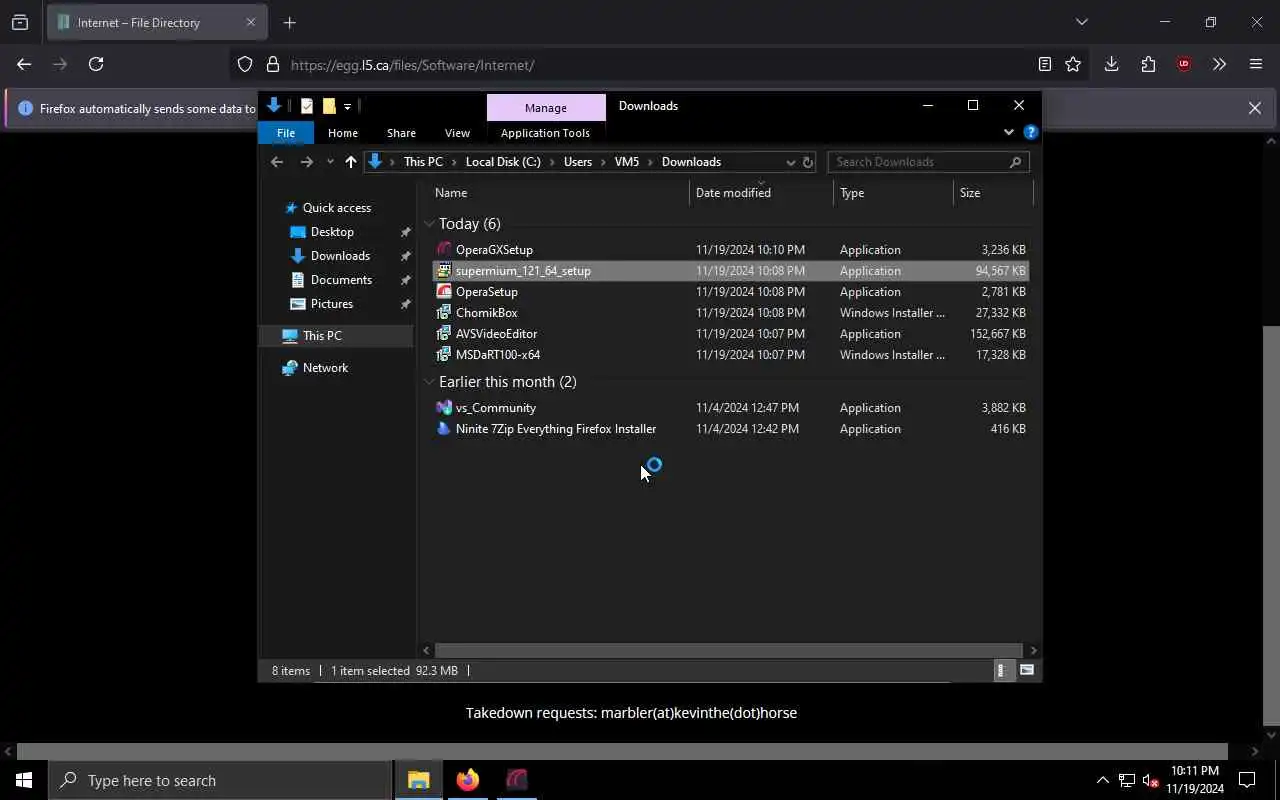
Task: Click Properties quick access toolbar icon in Explorer
Action: [307, 106]
